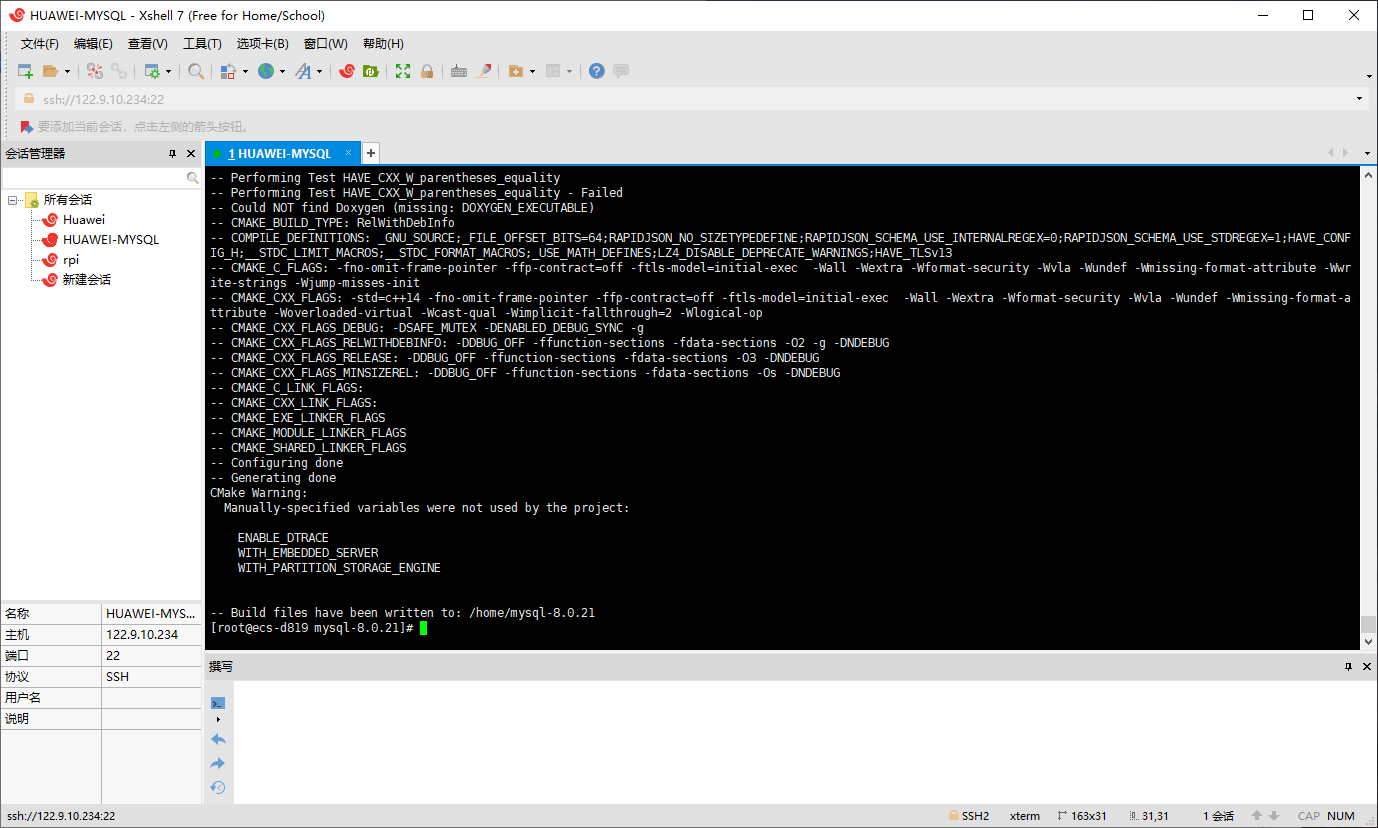The height and width of the screenshot is (828, 1378).
Task: Click the compose pane redo arrow
Action: [218, 764]
